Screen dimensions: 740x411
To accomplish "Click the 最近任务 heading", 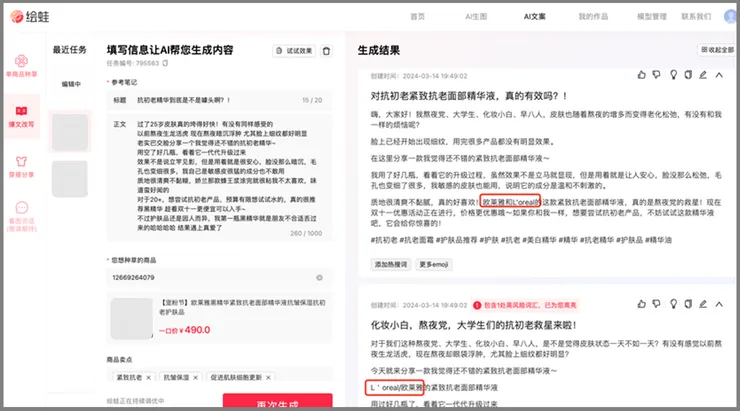I will 69,50.
